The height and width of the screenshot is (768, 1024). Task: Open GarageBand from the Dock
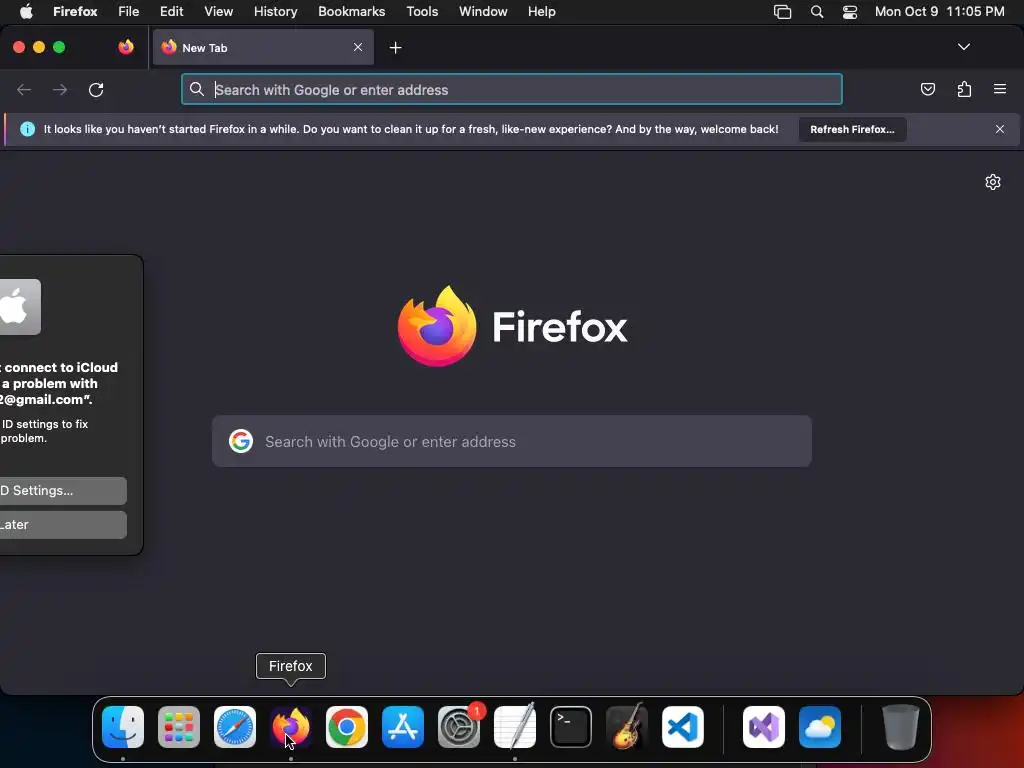(x=627, y=726)
